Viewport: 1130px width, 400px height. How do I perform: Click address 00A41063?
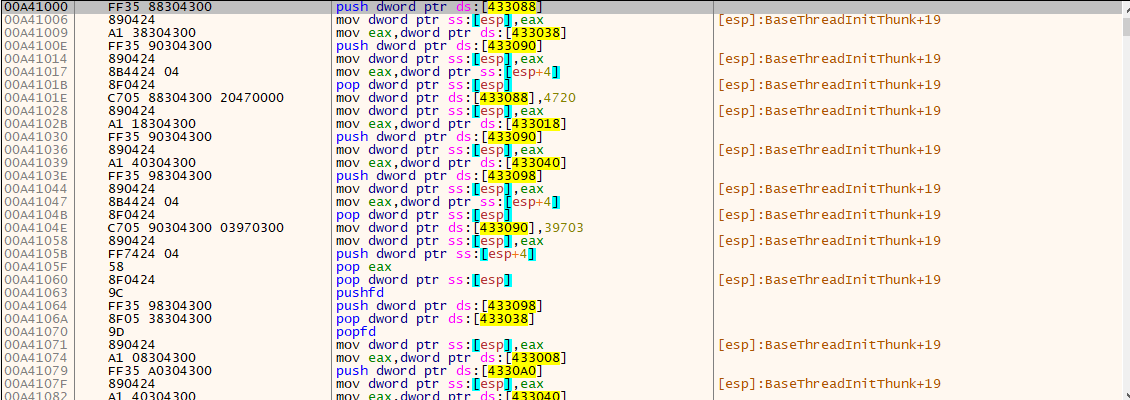[34, 293]
